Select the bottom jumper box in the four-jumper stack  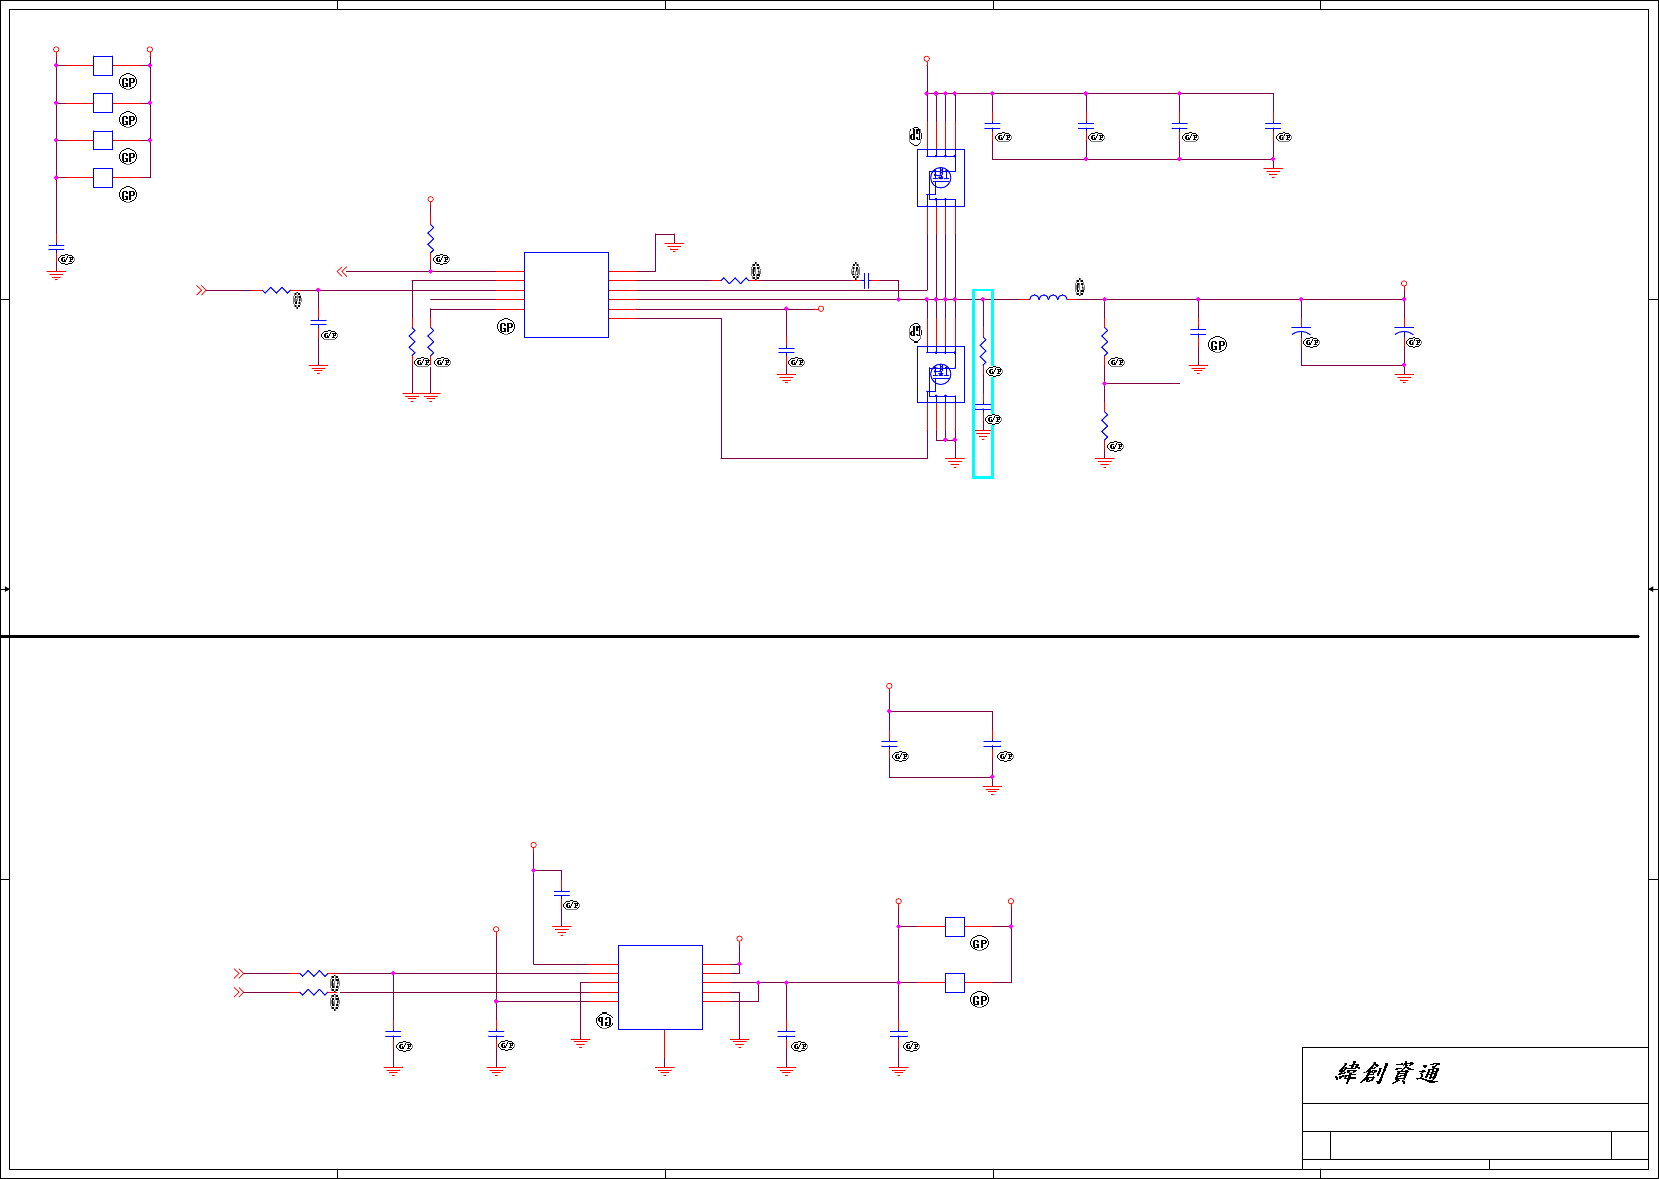pyautogui.click(x=103, y=178)
